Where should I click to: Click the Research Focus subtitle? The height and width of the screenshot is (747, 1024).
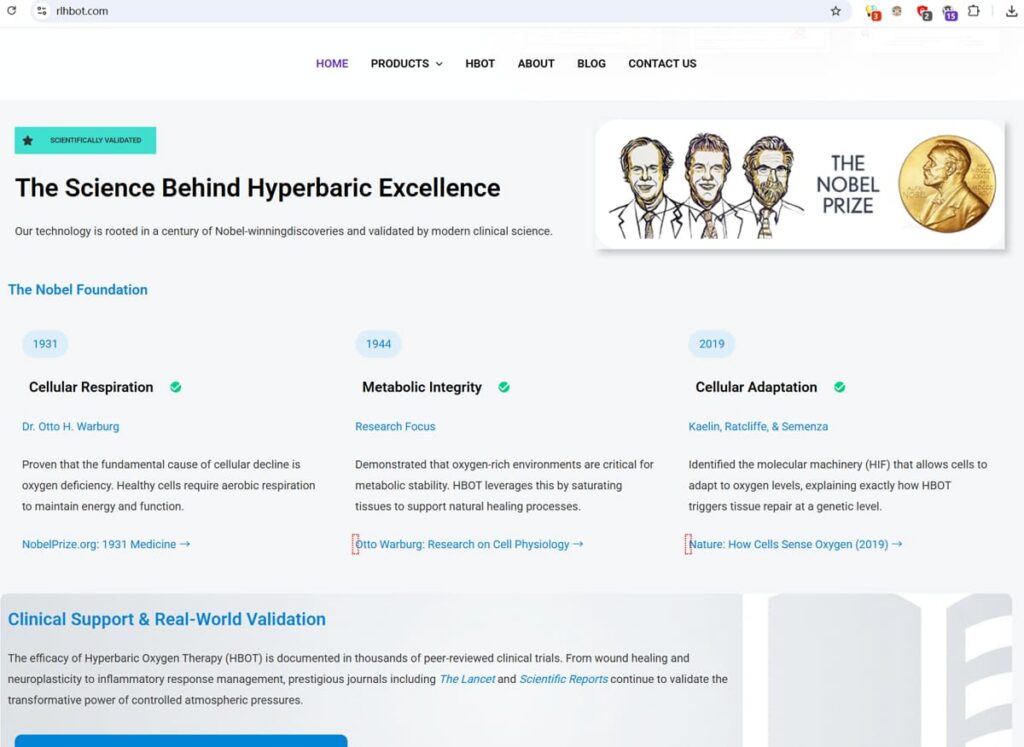point(395,426)
